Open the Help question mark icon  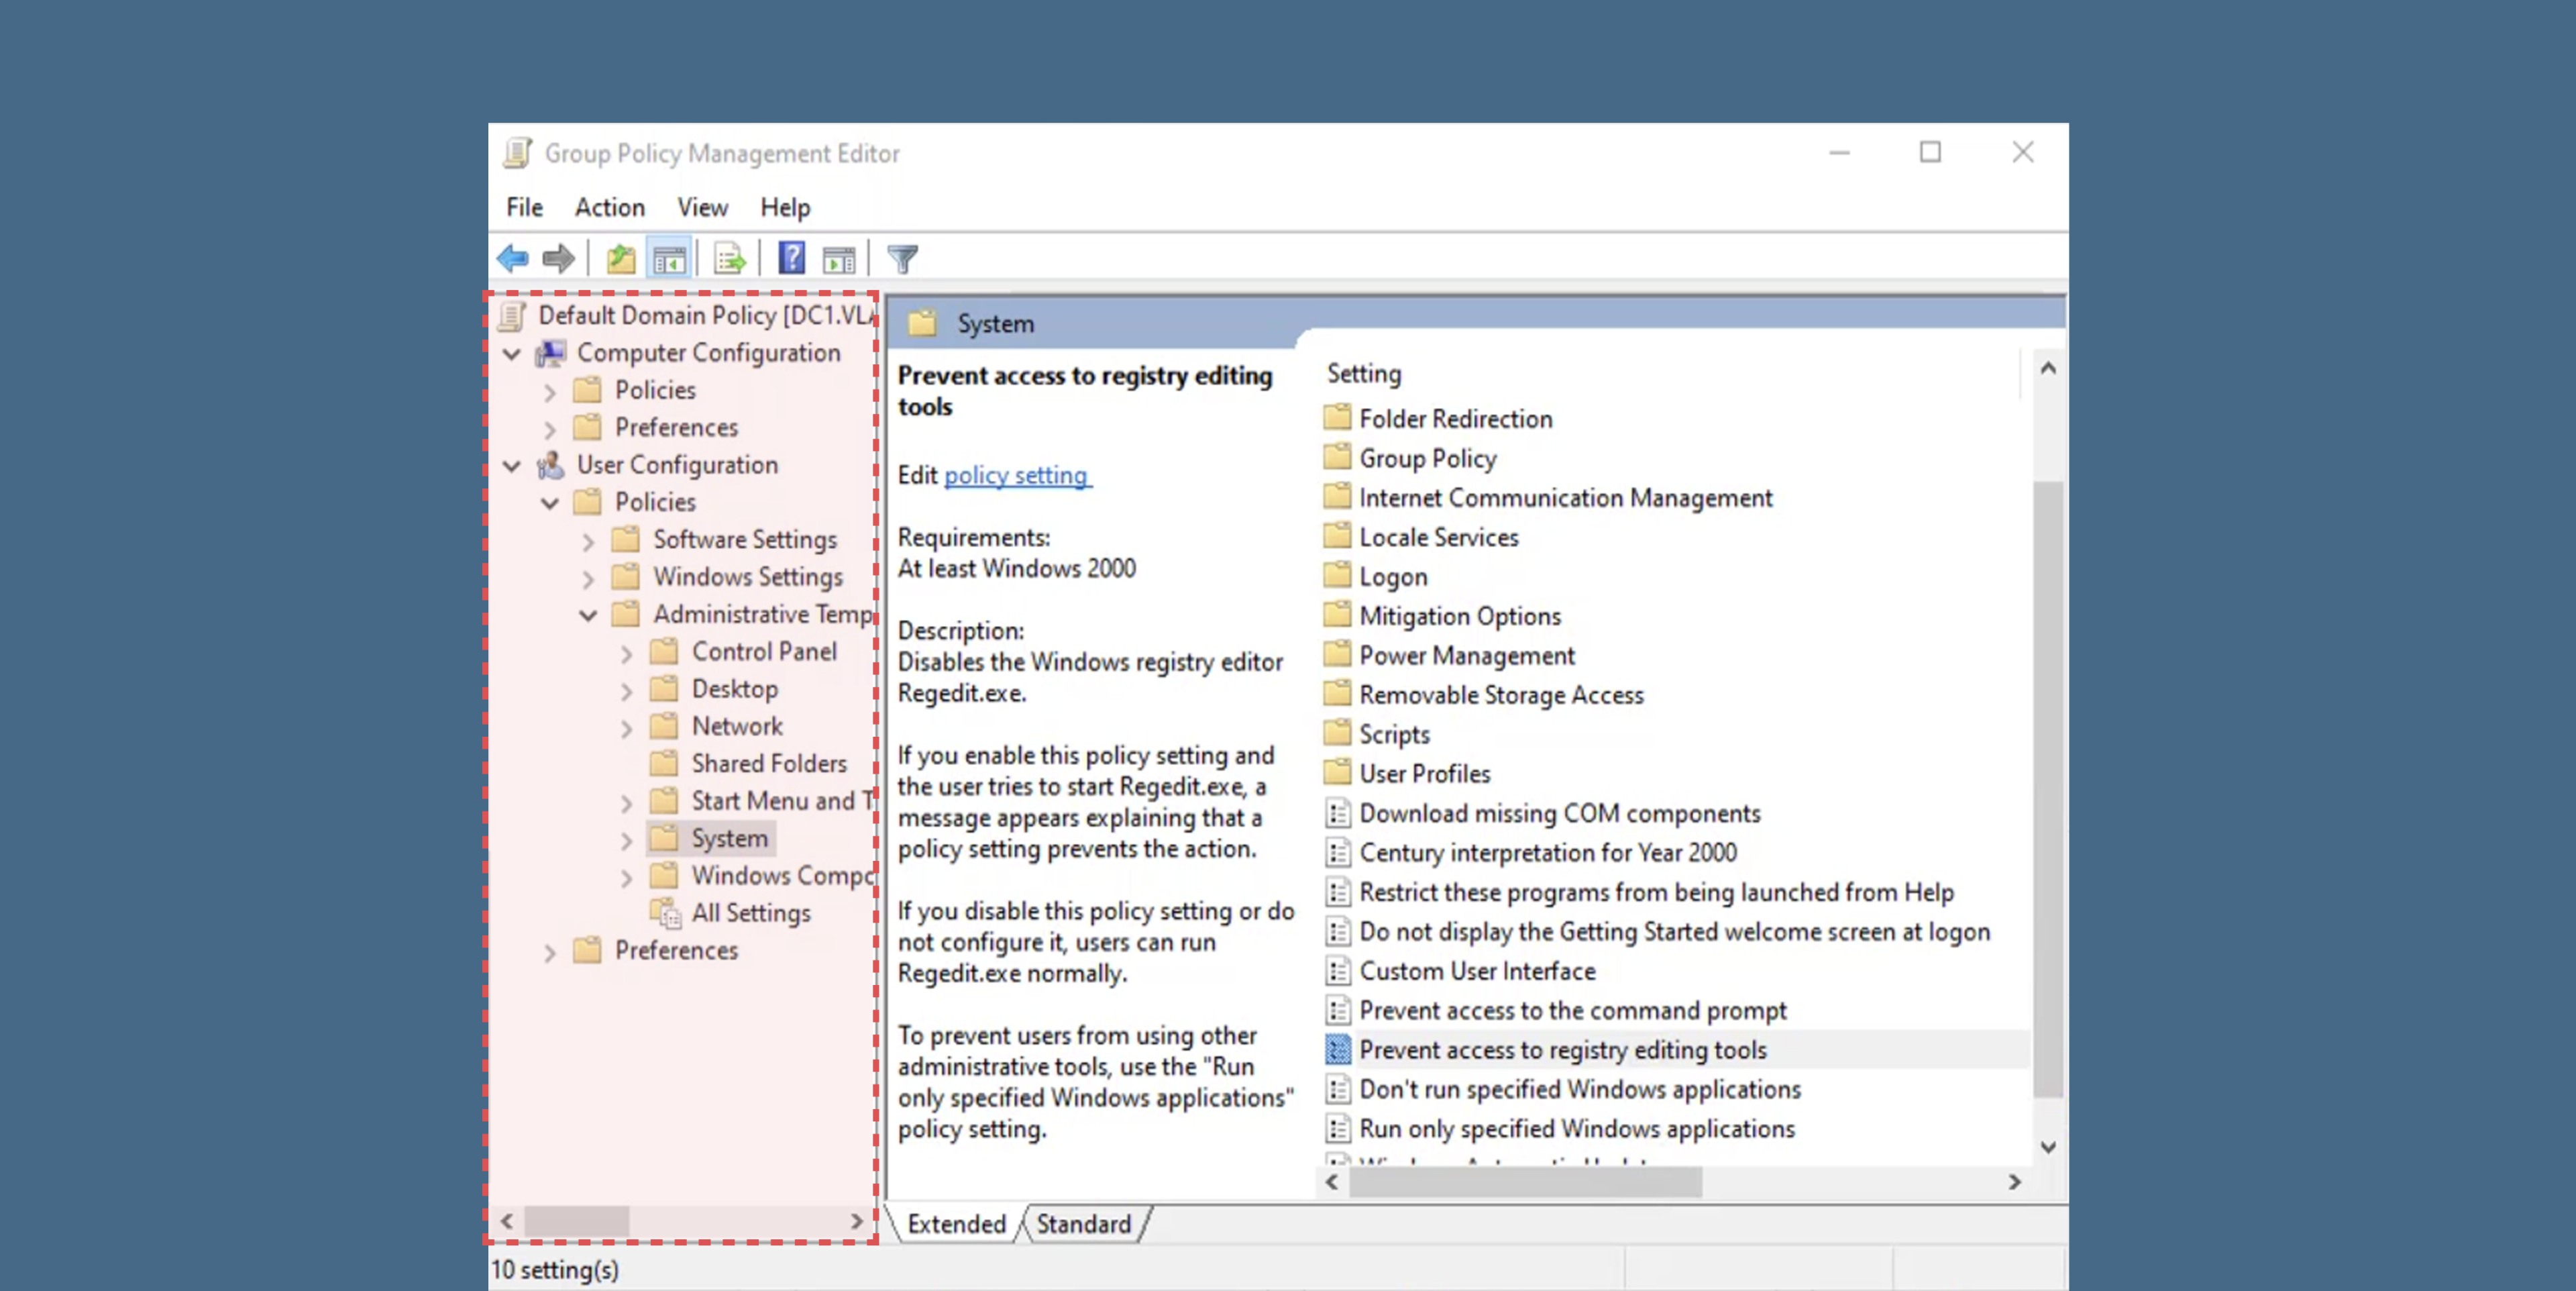791,259
